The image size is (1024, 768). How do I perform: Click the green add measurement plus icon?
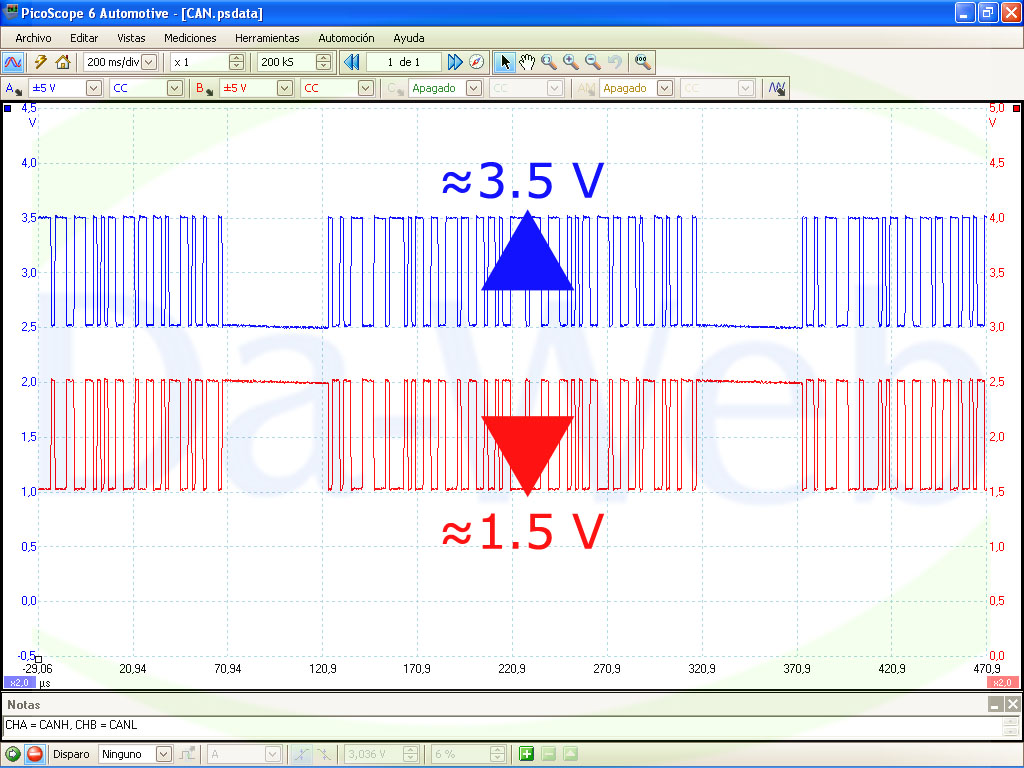(526, 754)
